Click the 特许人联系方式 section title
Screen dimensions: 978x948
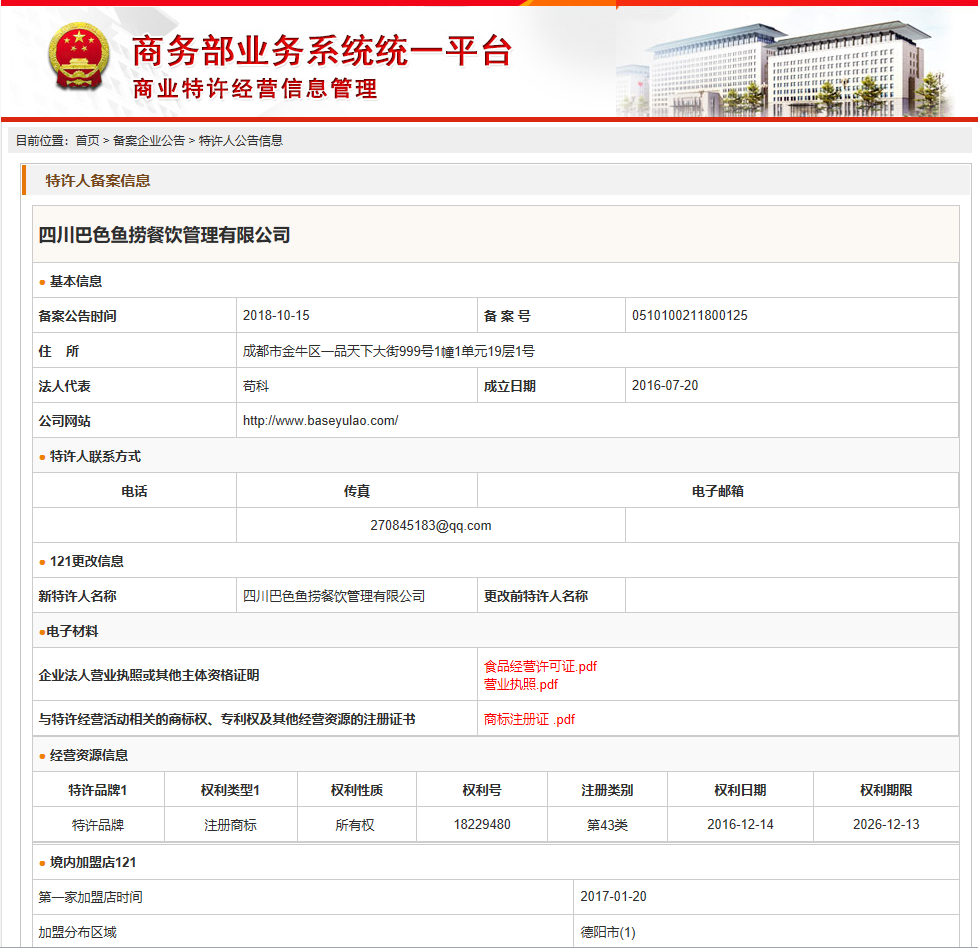95,457
